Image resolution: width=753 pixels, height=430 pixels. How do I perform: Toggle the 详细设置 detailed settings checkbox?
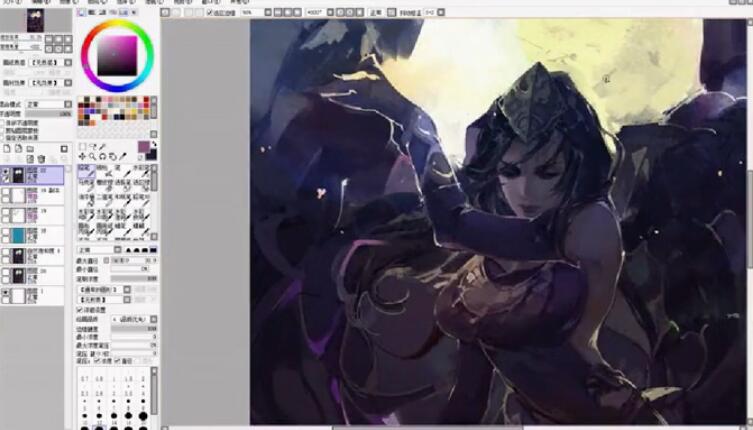point(80,309)
